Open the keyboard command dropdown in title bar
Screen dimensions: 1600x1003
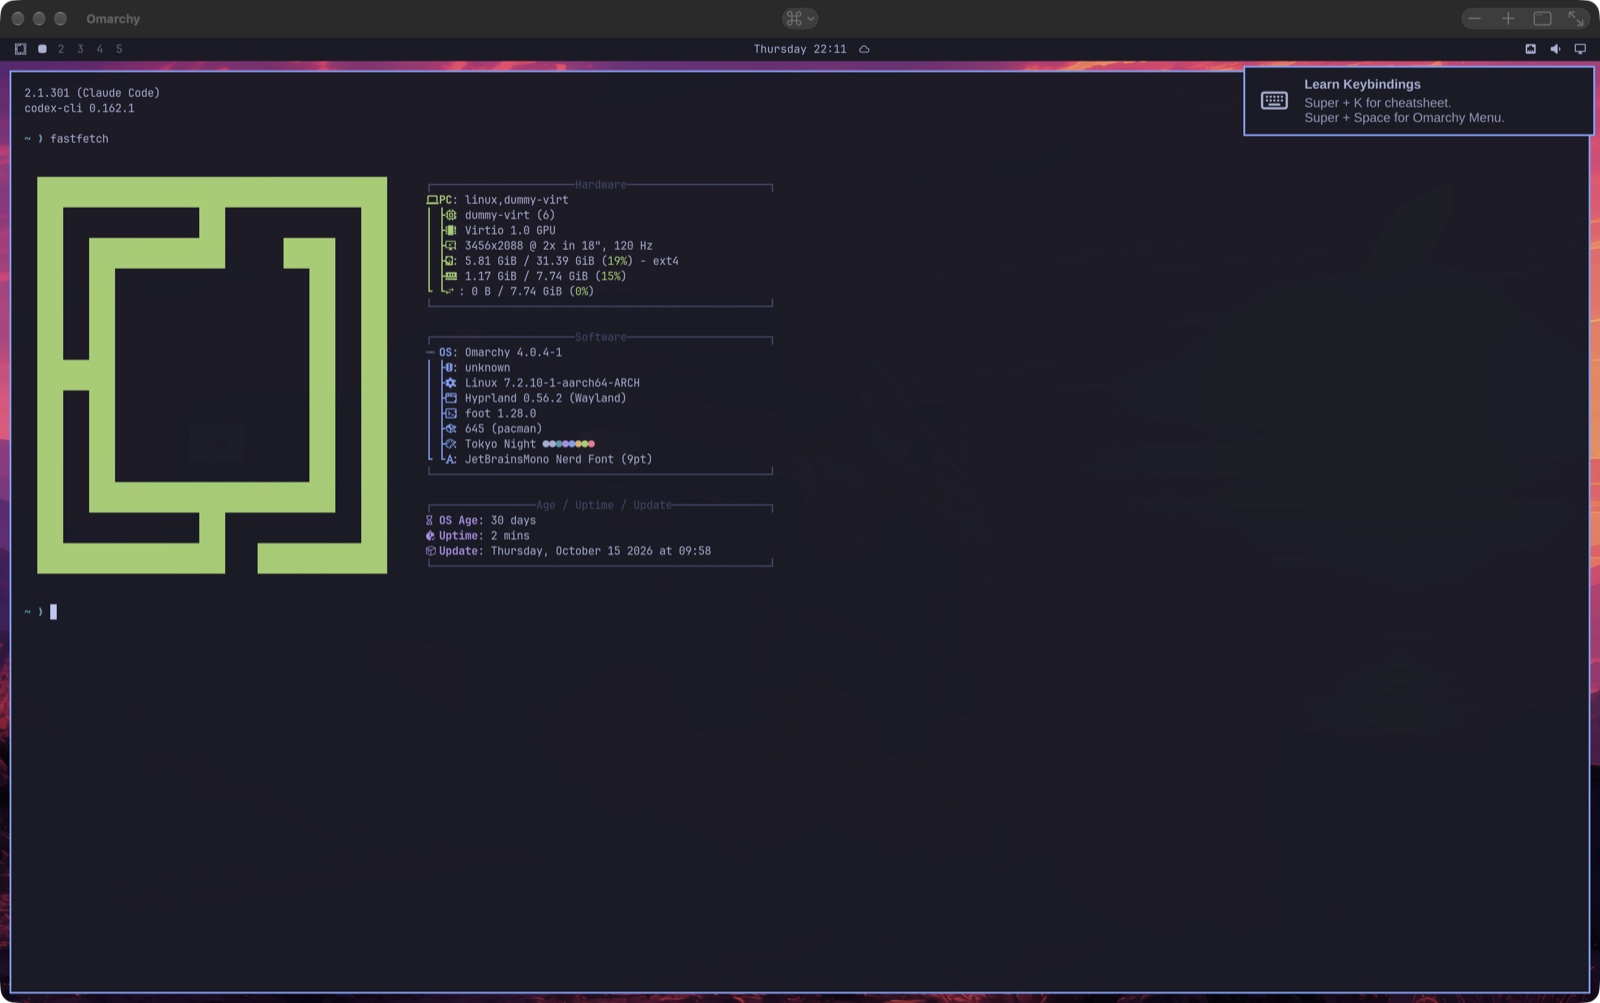click(800, 18)
